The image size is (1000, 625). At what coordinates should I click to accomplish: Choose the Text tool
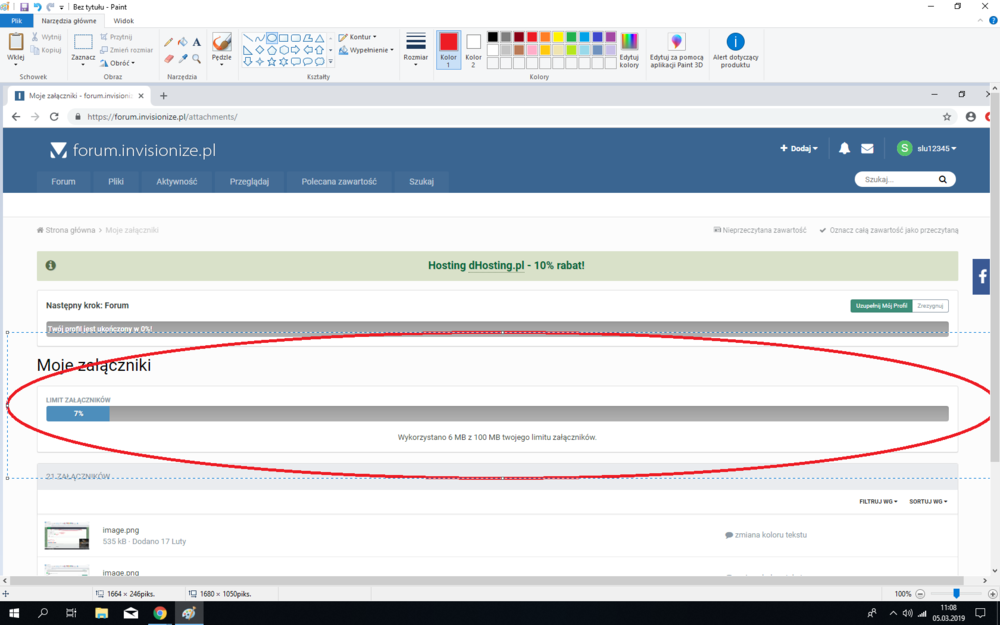(x=197, y=42)
